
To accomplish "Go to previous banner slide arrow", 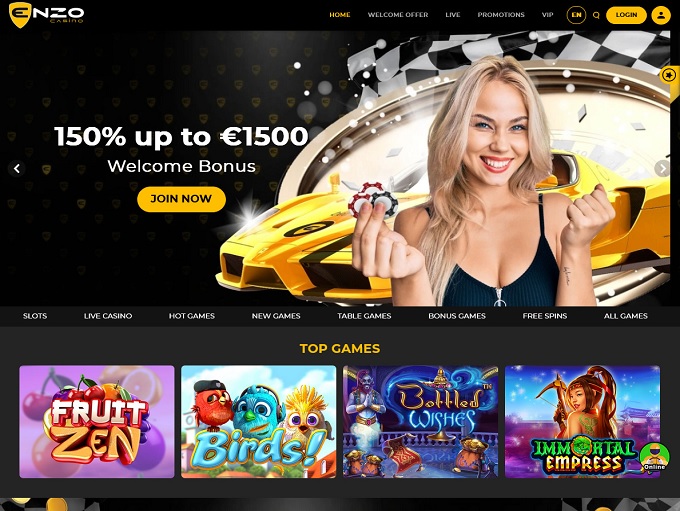I will [17, 168].
